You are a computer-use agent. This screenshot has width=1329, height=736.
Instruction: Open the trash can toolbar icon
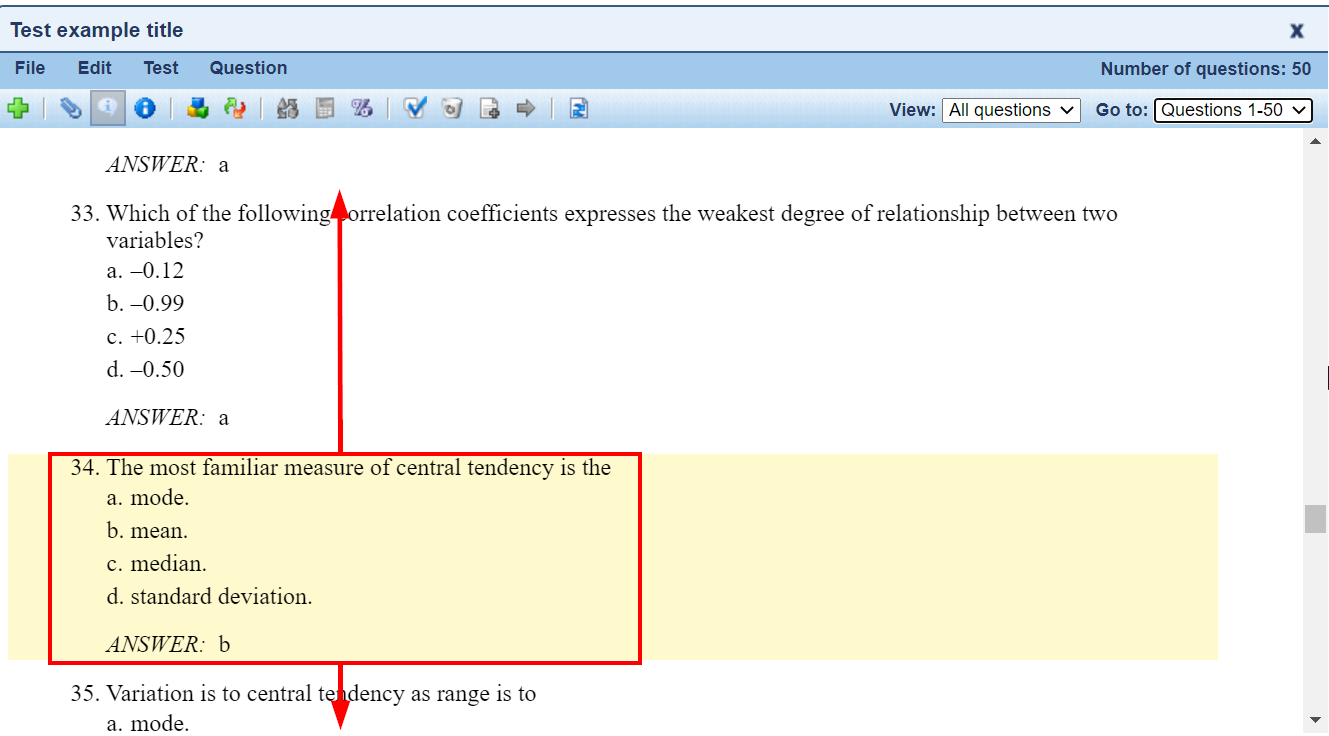(x=452, y=109)
